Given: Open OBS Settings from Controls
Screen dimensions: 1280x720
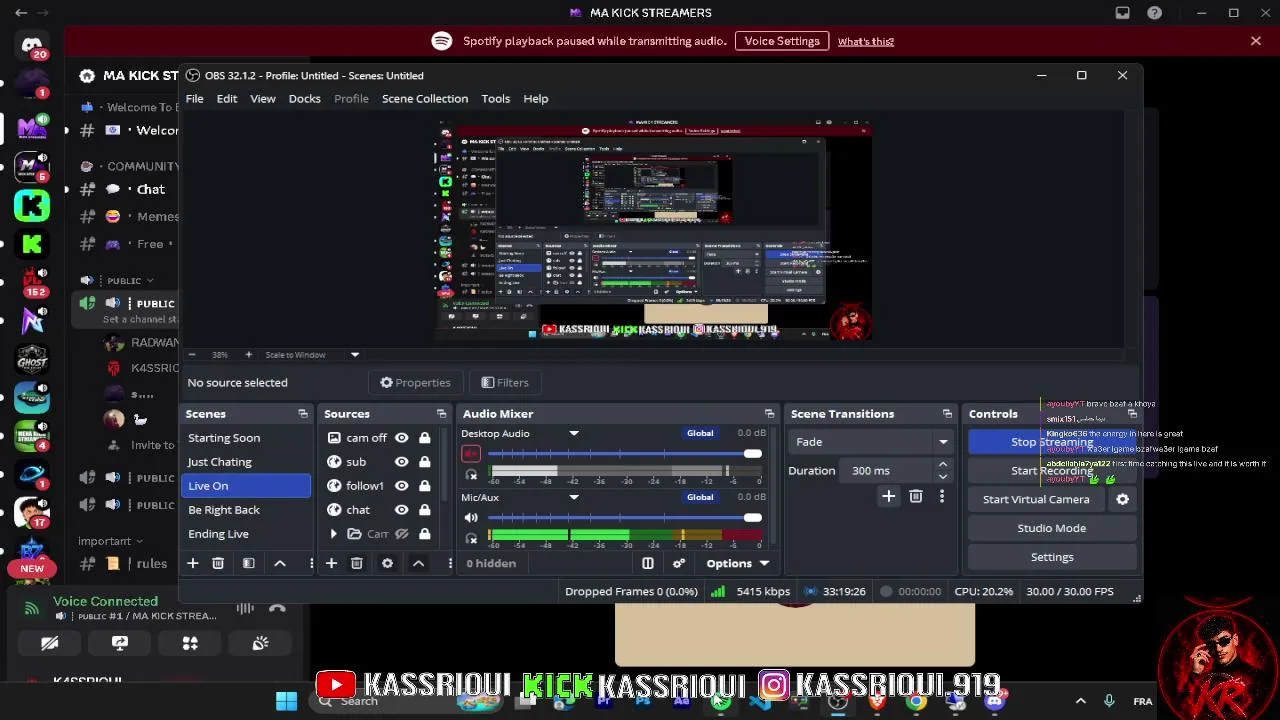Looking at the screenshot, I should [1052, 557].
